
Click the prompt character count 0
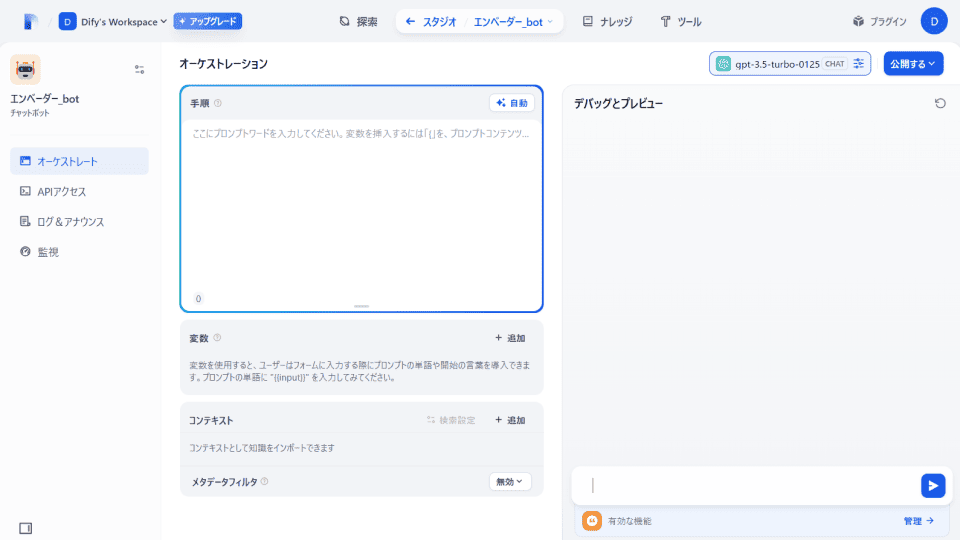pos(198,299)
